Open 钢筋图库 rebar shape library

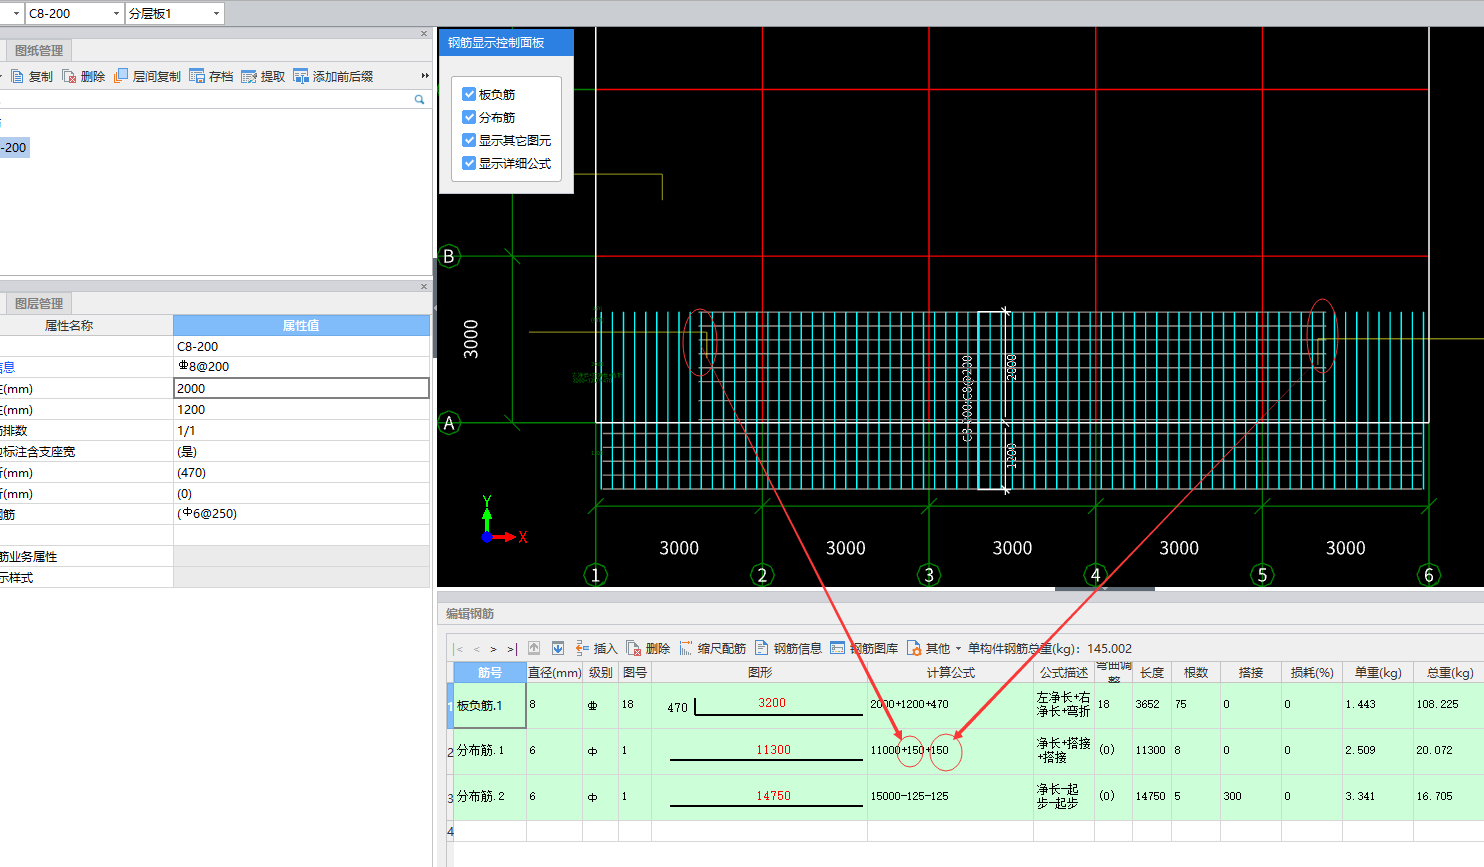tap(864, 648)
